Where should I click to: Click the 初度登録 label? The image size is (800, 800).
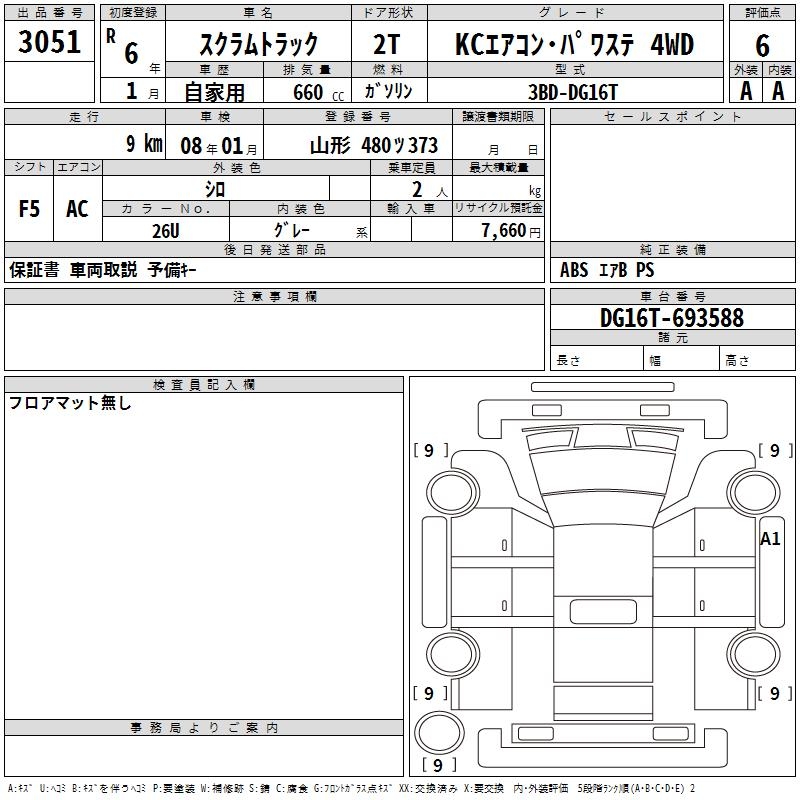click(x=133, y=13)
